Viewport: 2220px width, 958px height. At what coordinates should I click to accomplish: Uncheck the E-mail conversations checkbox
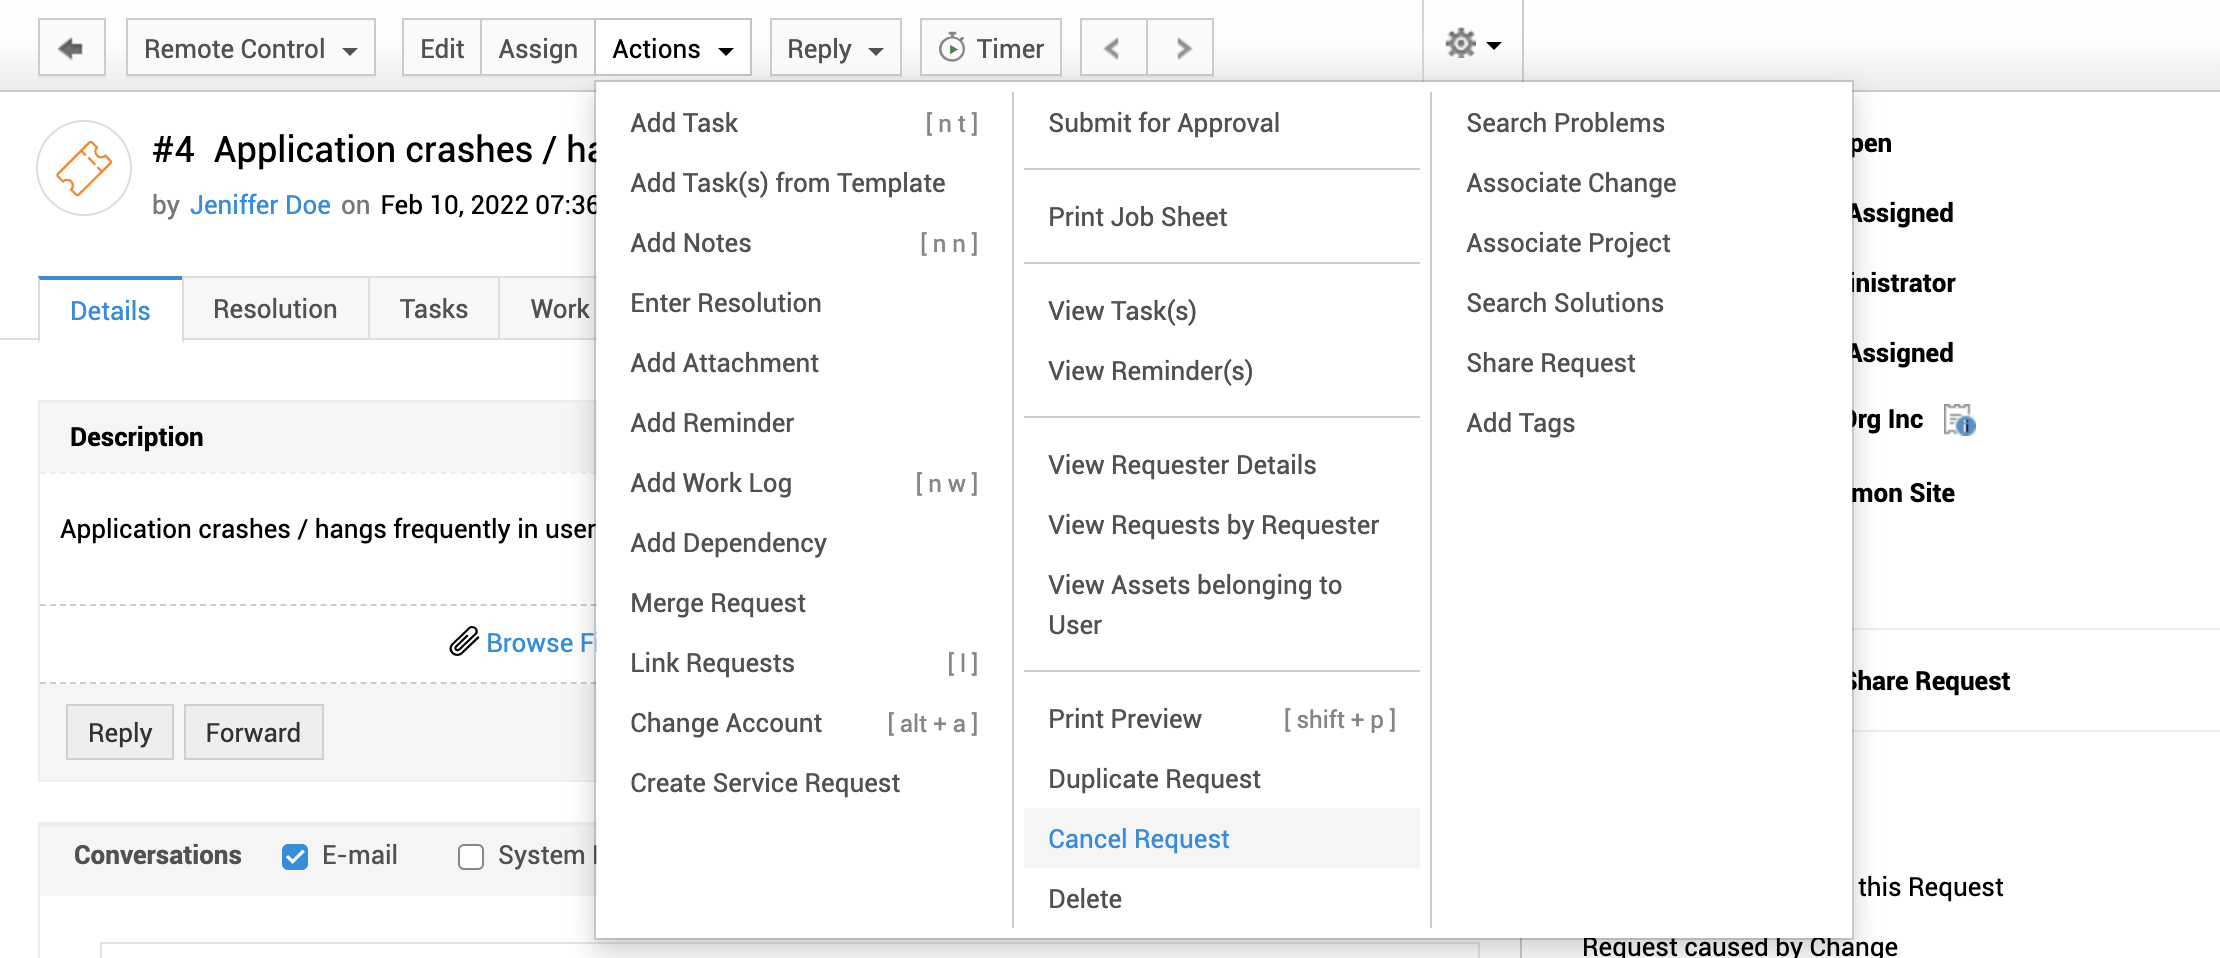click(295, 856)
